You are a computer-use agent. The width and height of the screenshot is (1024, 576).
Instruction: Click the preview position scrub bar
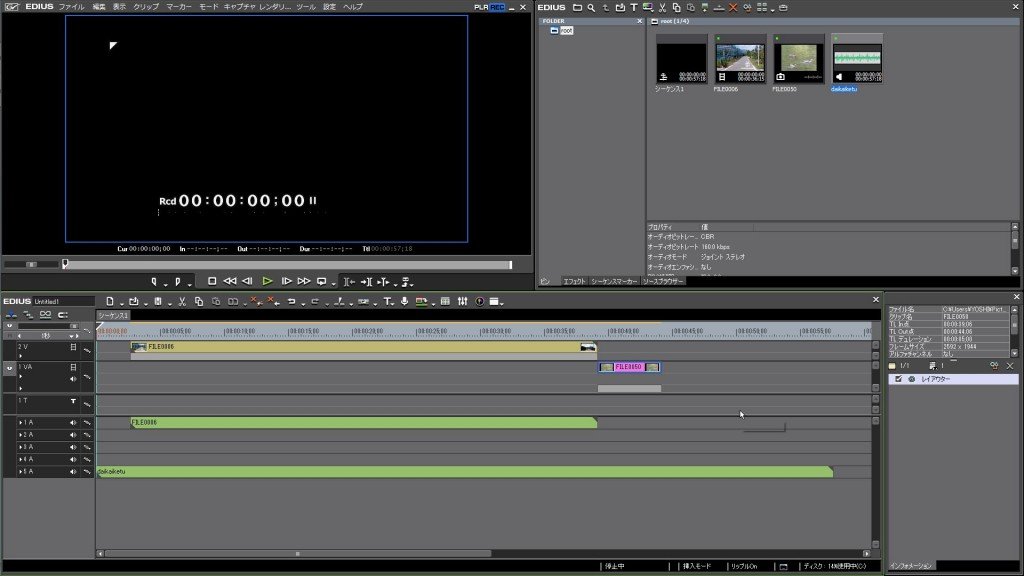tap(288, 264)
